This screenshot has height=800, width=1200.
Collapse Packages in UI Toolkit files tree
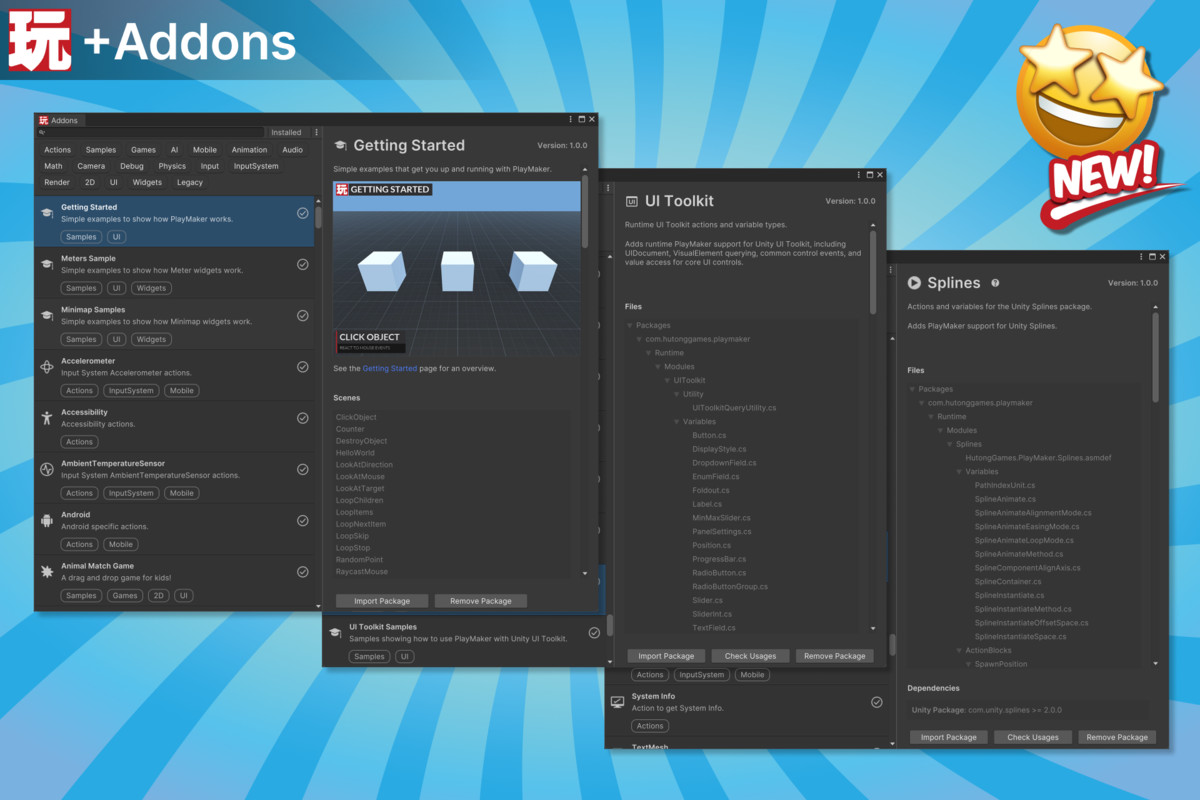pyautogui.click(x=630, y=325)
